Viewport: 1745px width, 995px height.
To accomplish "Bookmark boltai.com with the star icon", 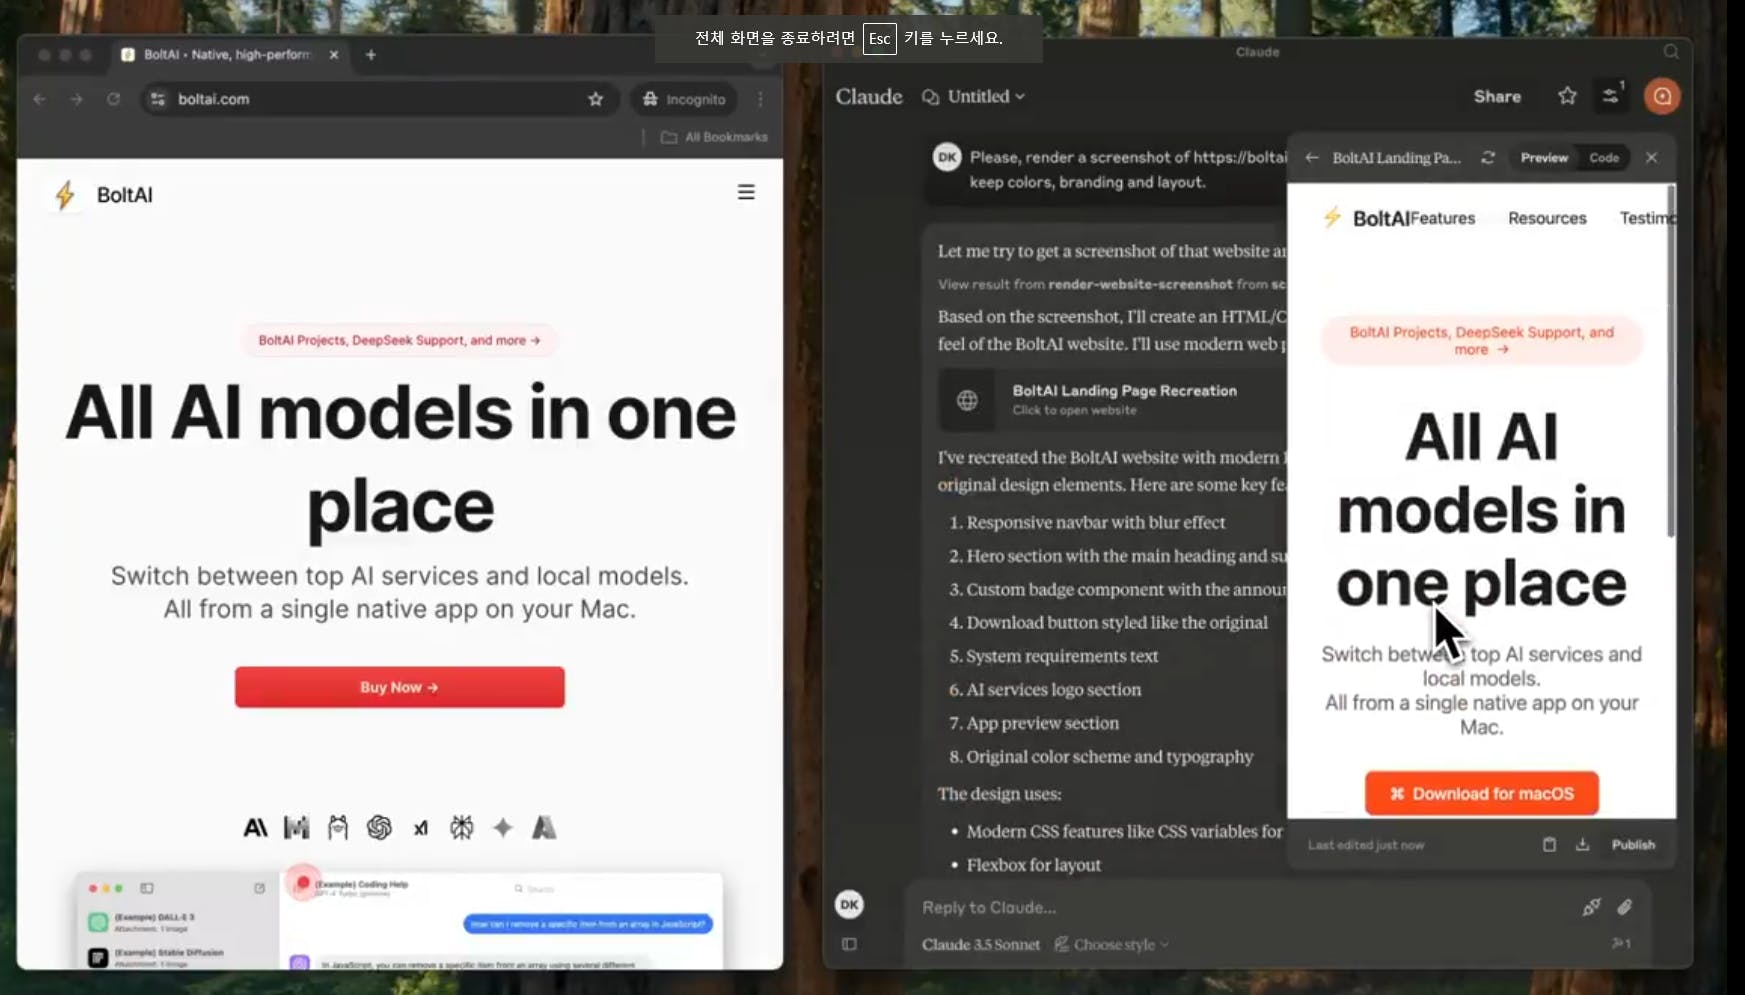I will 596,99.
